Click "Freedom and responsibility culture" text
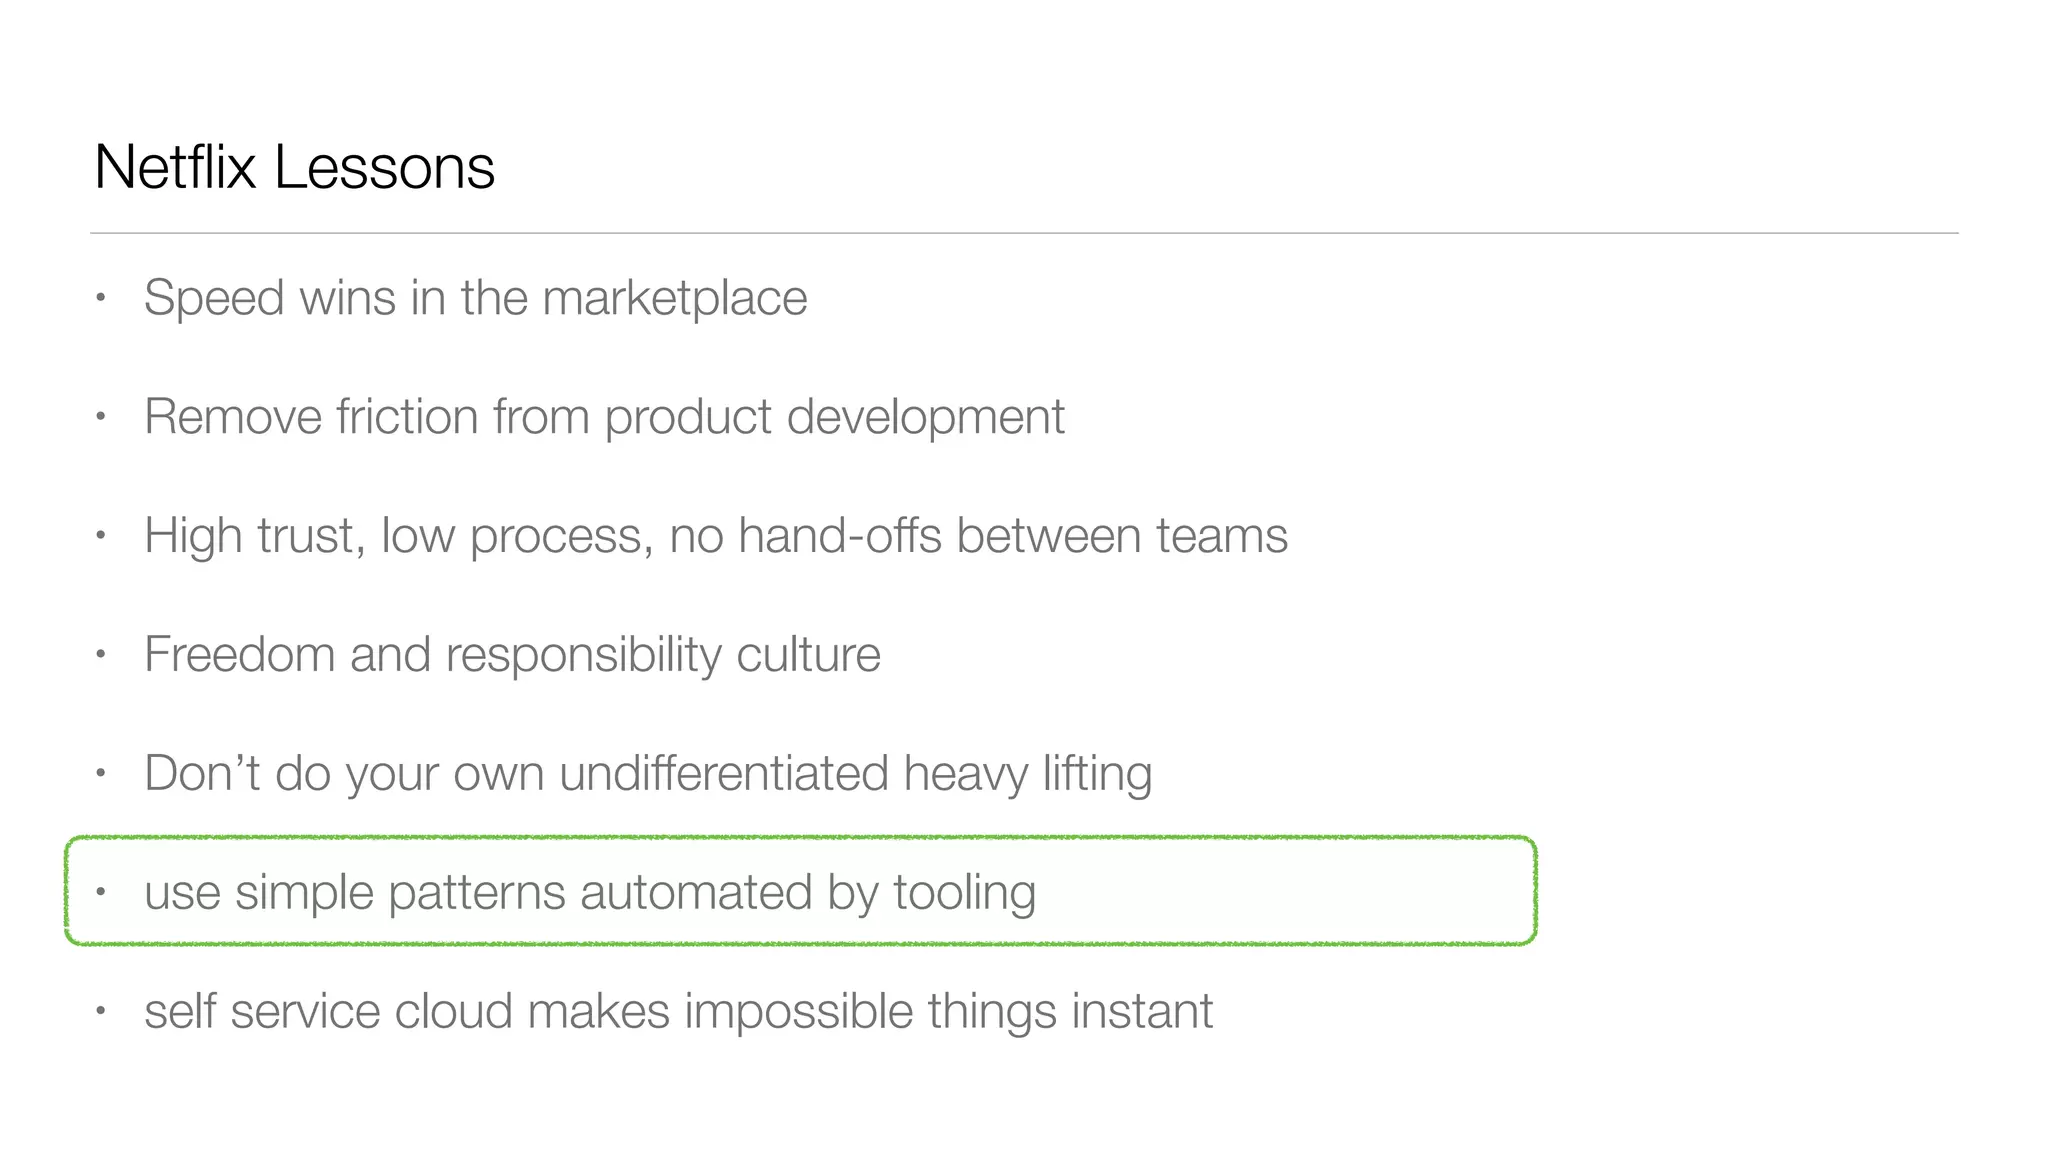 click(512, 655)
